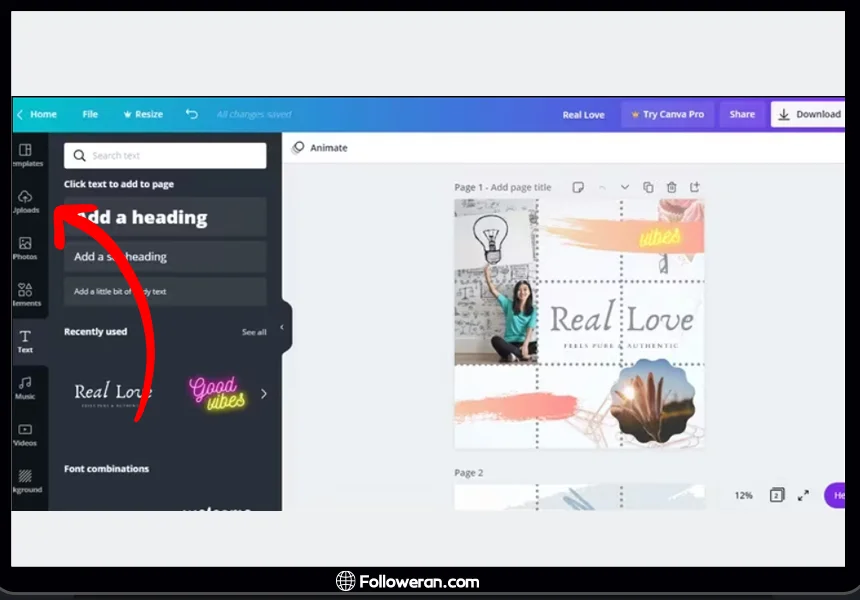
Task: Open the Uploads panel in sidebar
Action: pos(26,201)
